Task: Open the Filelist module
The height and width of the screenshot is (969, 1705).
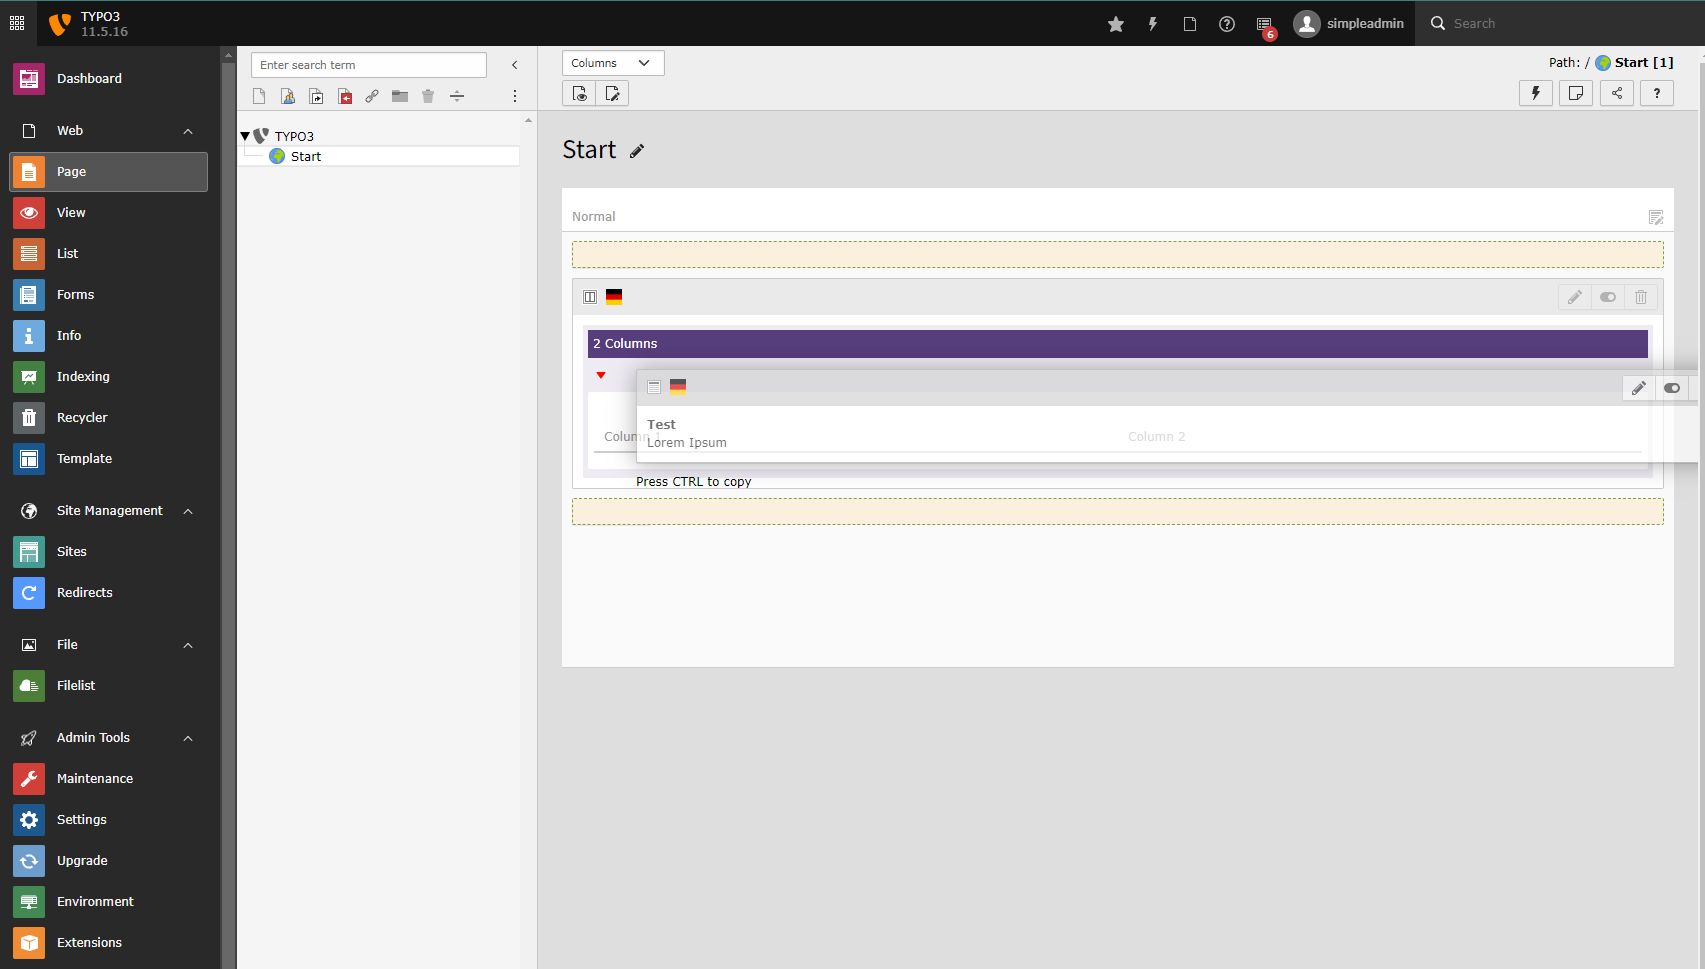Action: pyautogui.click(x=77, y=685)
